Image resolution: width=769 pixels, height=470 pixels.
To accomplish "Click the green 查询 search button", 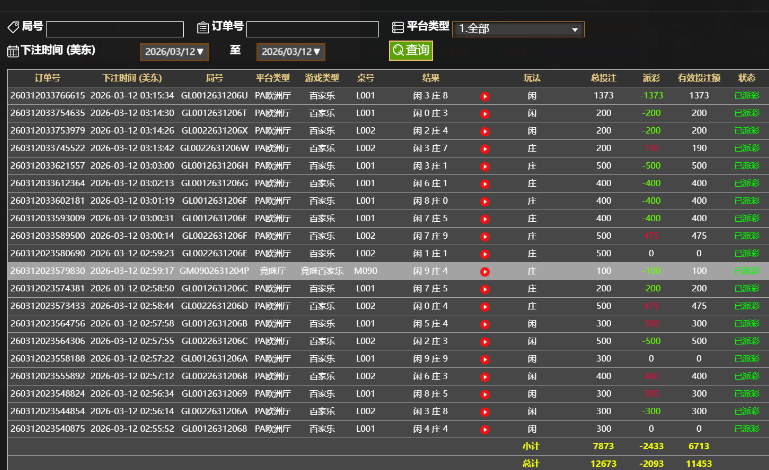I will click(x=411, y=51).
